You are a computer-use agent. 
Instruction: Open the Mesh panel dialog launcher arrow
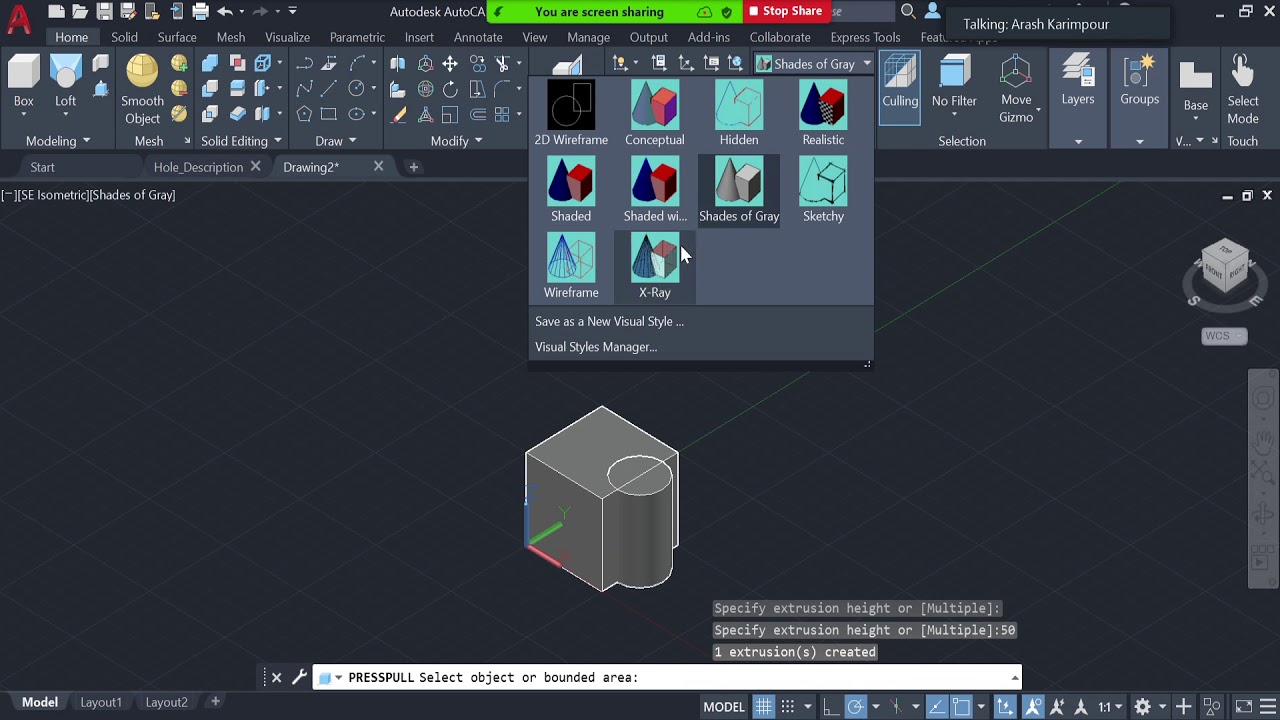187,141
